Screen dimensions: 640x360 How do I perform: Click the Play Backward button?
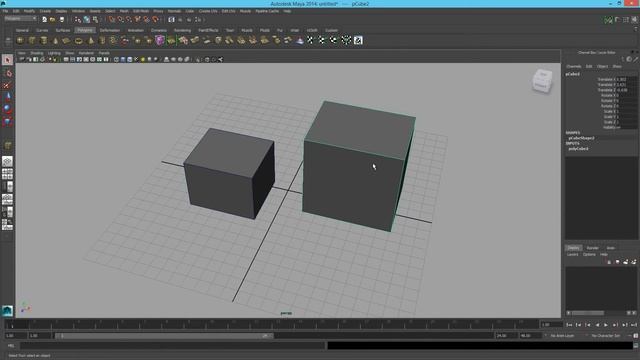[x=597, y=325]
